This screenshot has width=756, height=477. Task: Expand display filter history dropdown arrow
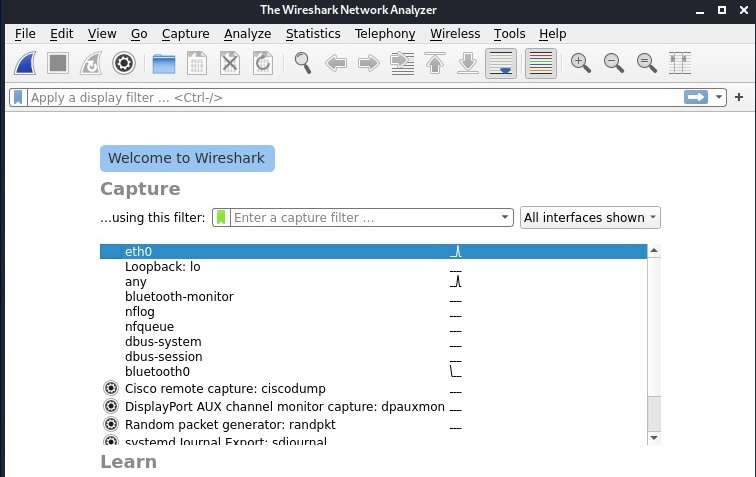(x=718, y=97)
